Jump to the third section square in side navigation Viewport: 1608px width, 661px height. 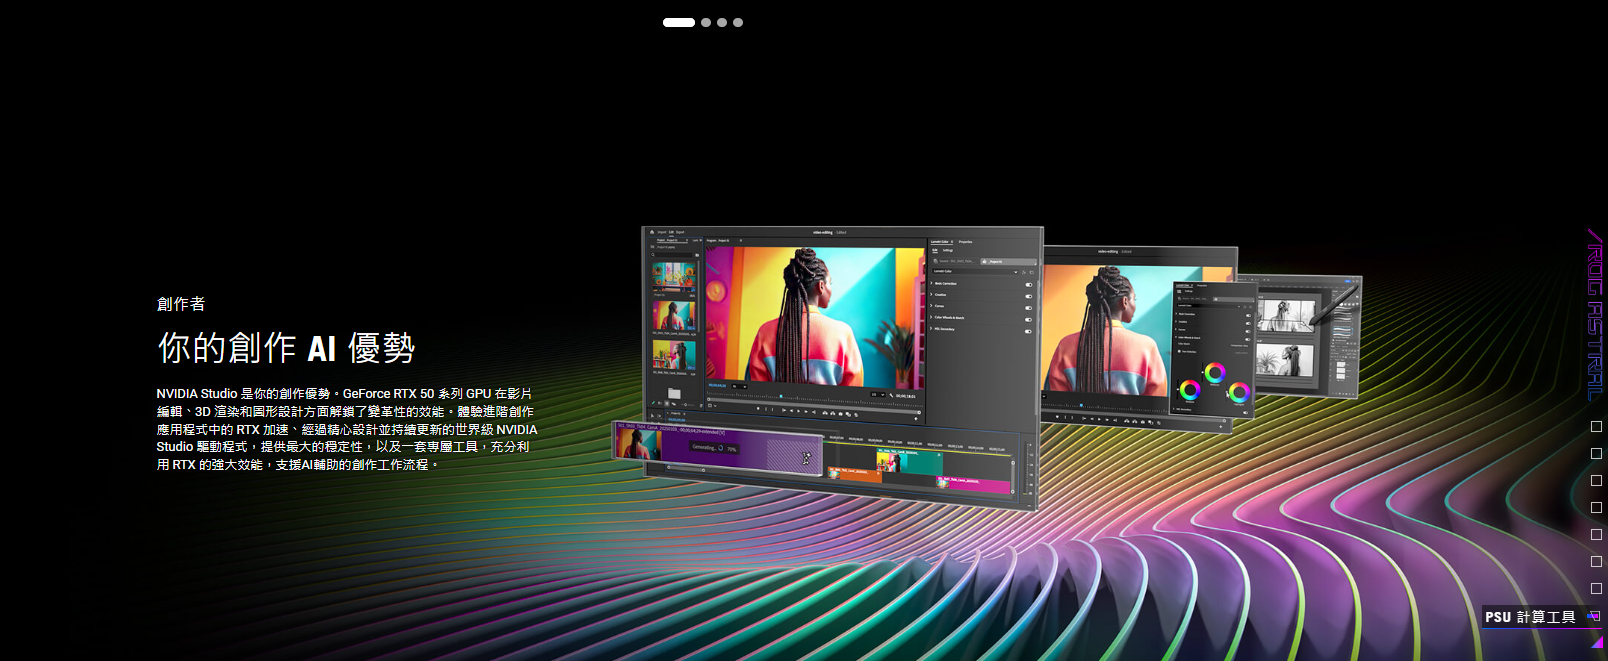point(1596,481)
